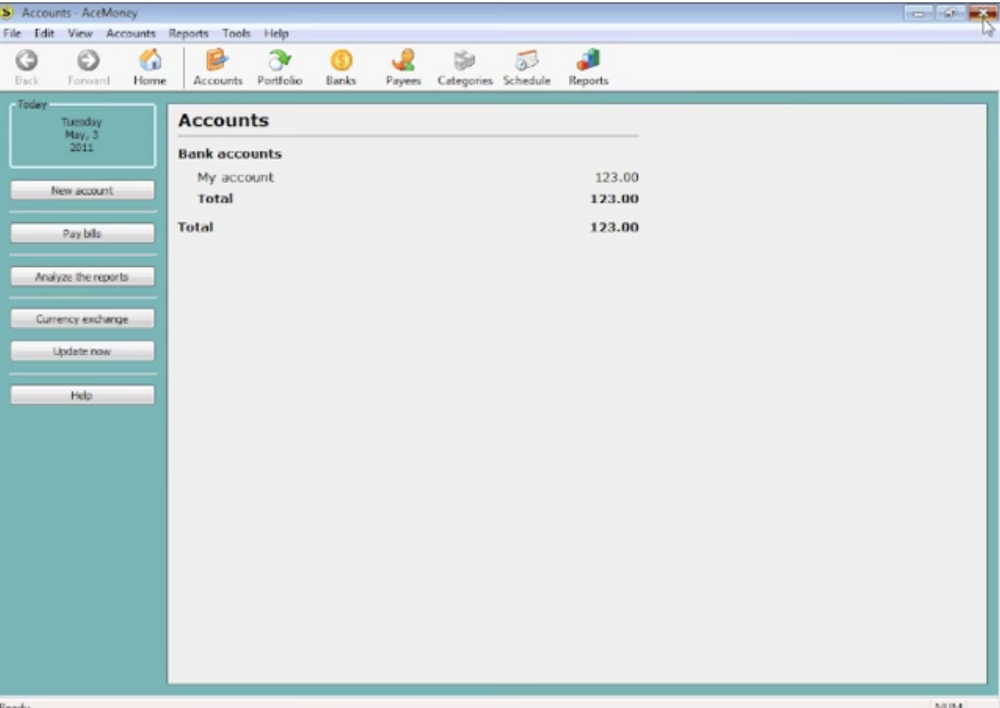Open the Help menu
This screenshot has height=708, width=1000.
coord(274,33)
